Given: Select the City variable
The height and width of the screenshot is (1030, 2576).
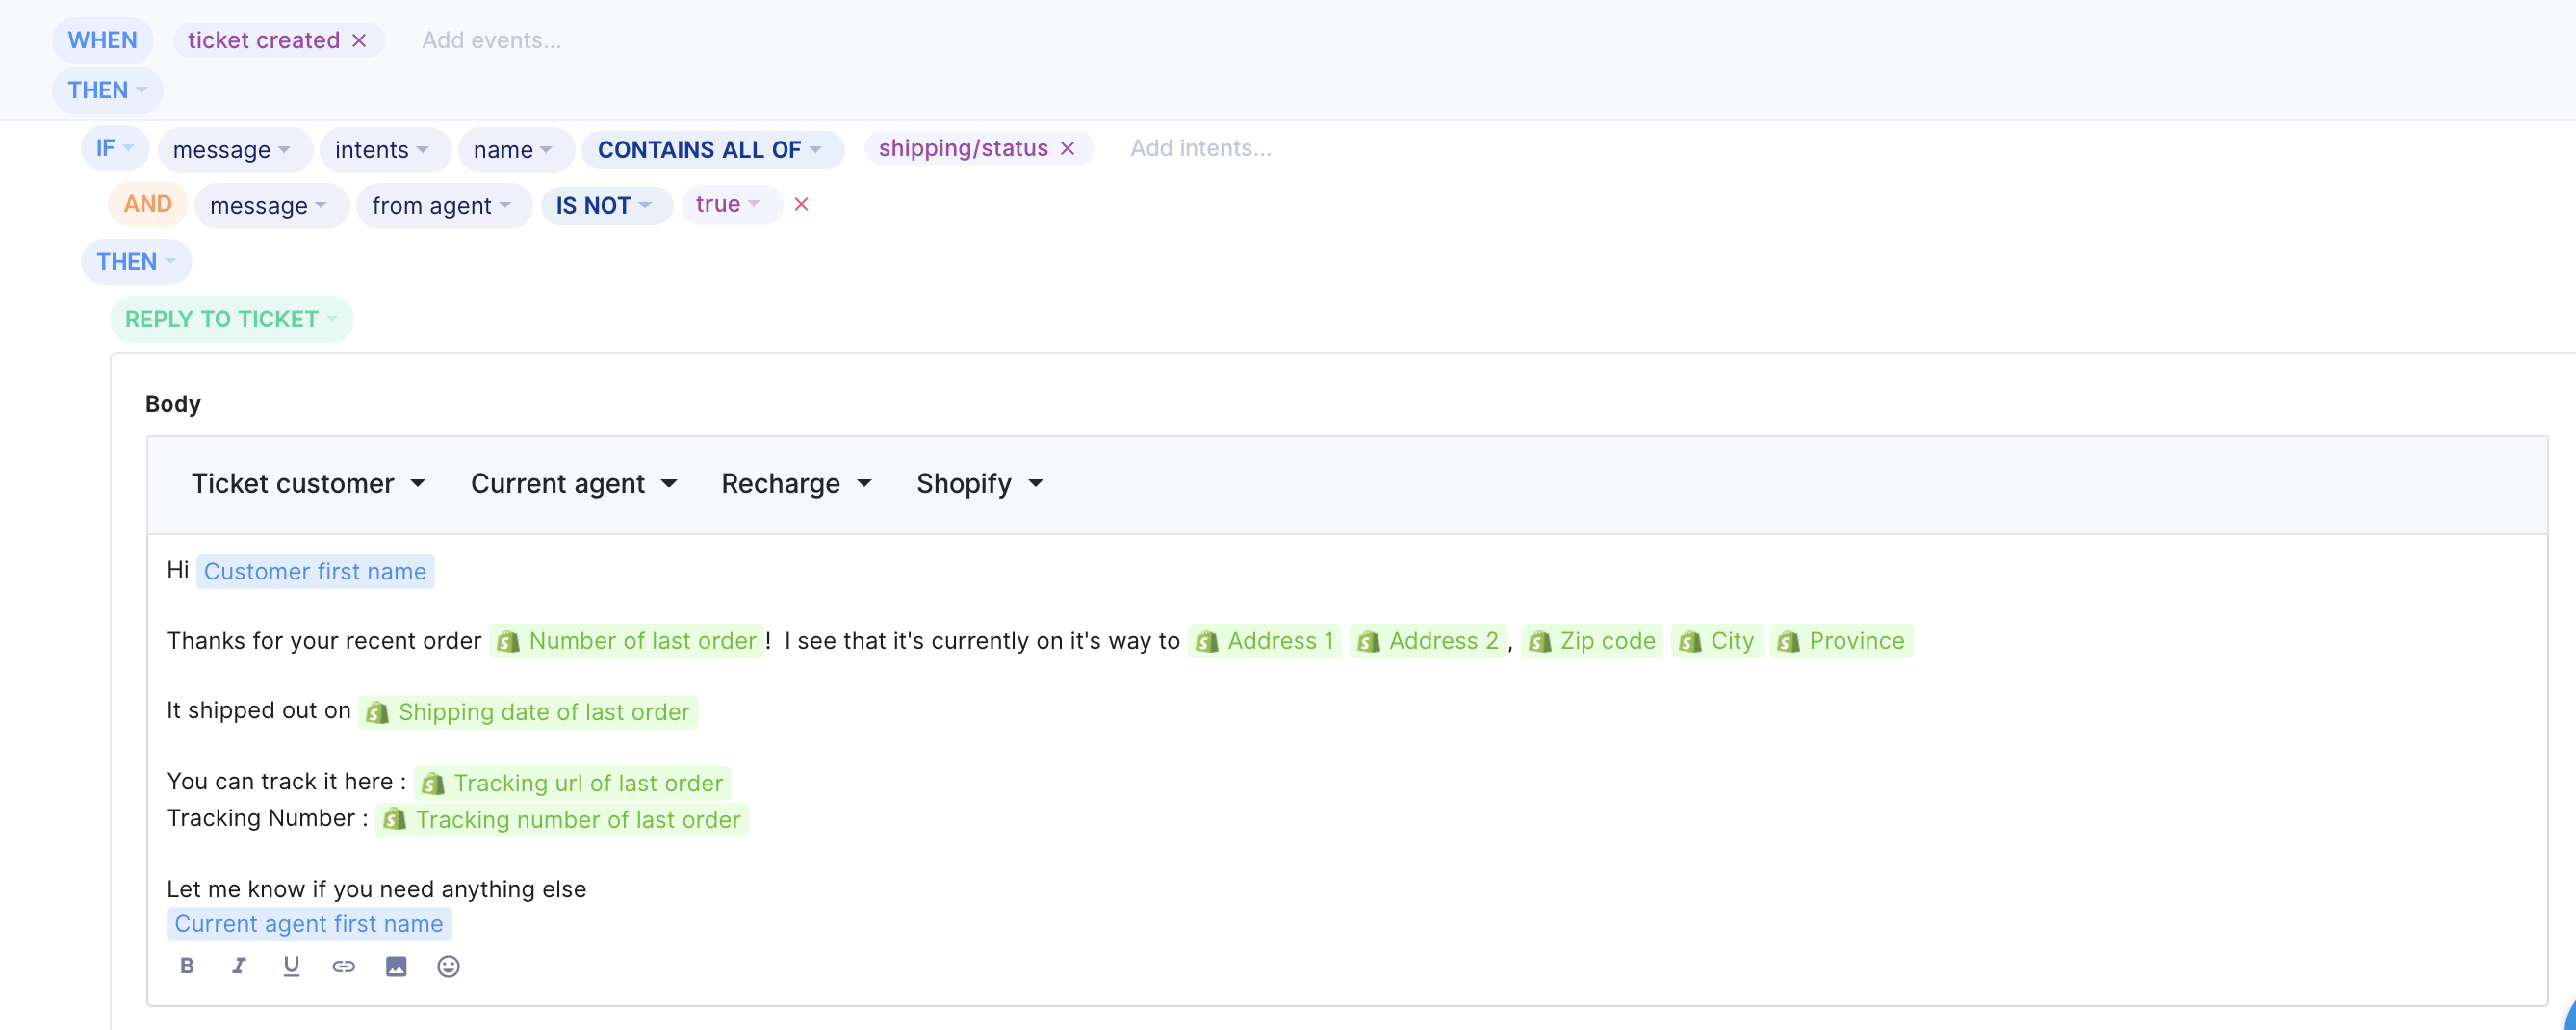Looking at the screenshot, I should tap(1716, 640).
